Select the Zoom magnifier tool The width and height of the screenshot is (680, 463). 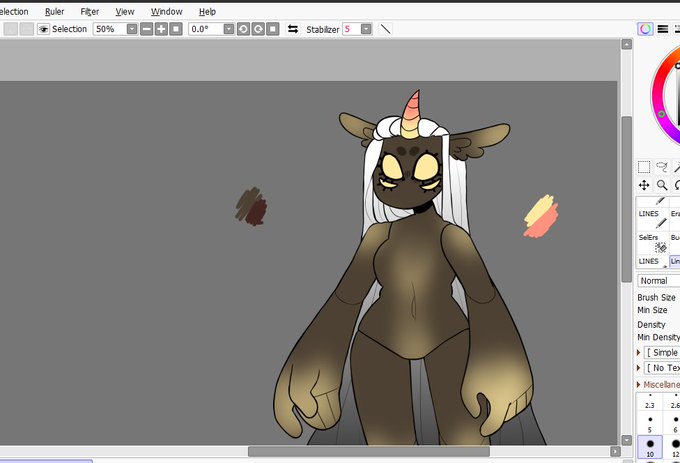click(x=662, y=185)
